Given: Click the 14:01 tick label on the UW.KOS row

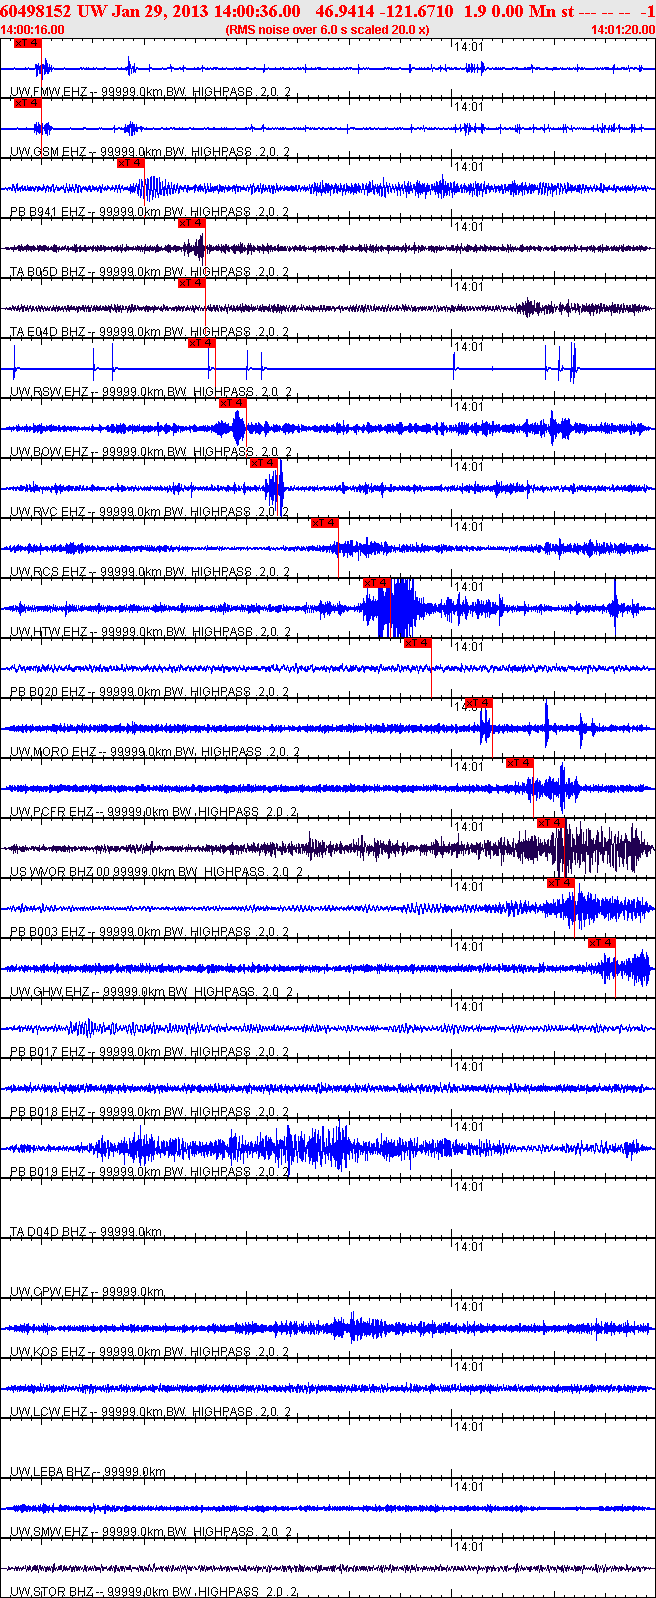Looking at the screenshot, I should 468,1307.
